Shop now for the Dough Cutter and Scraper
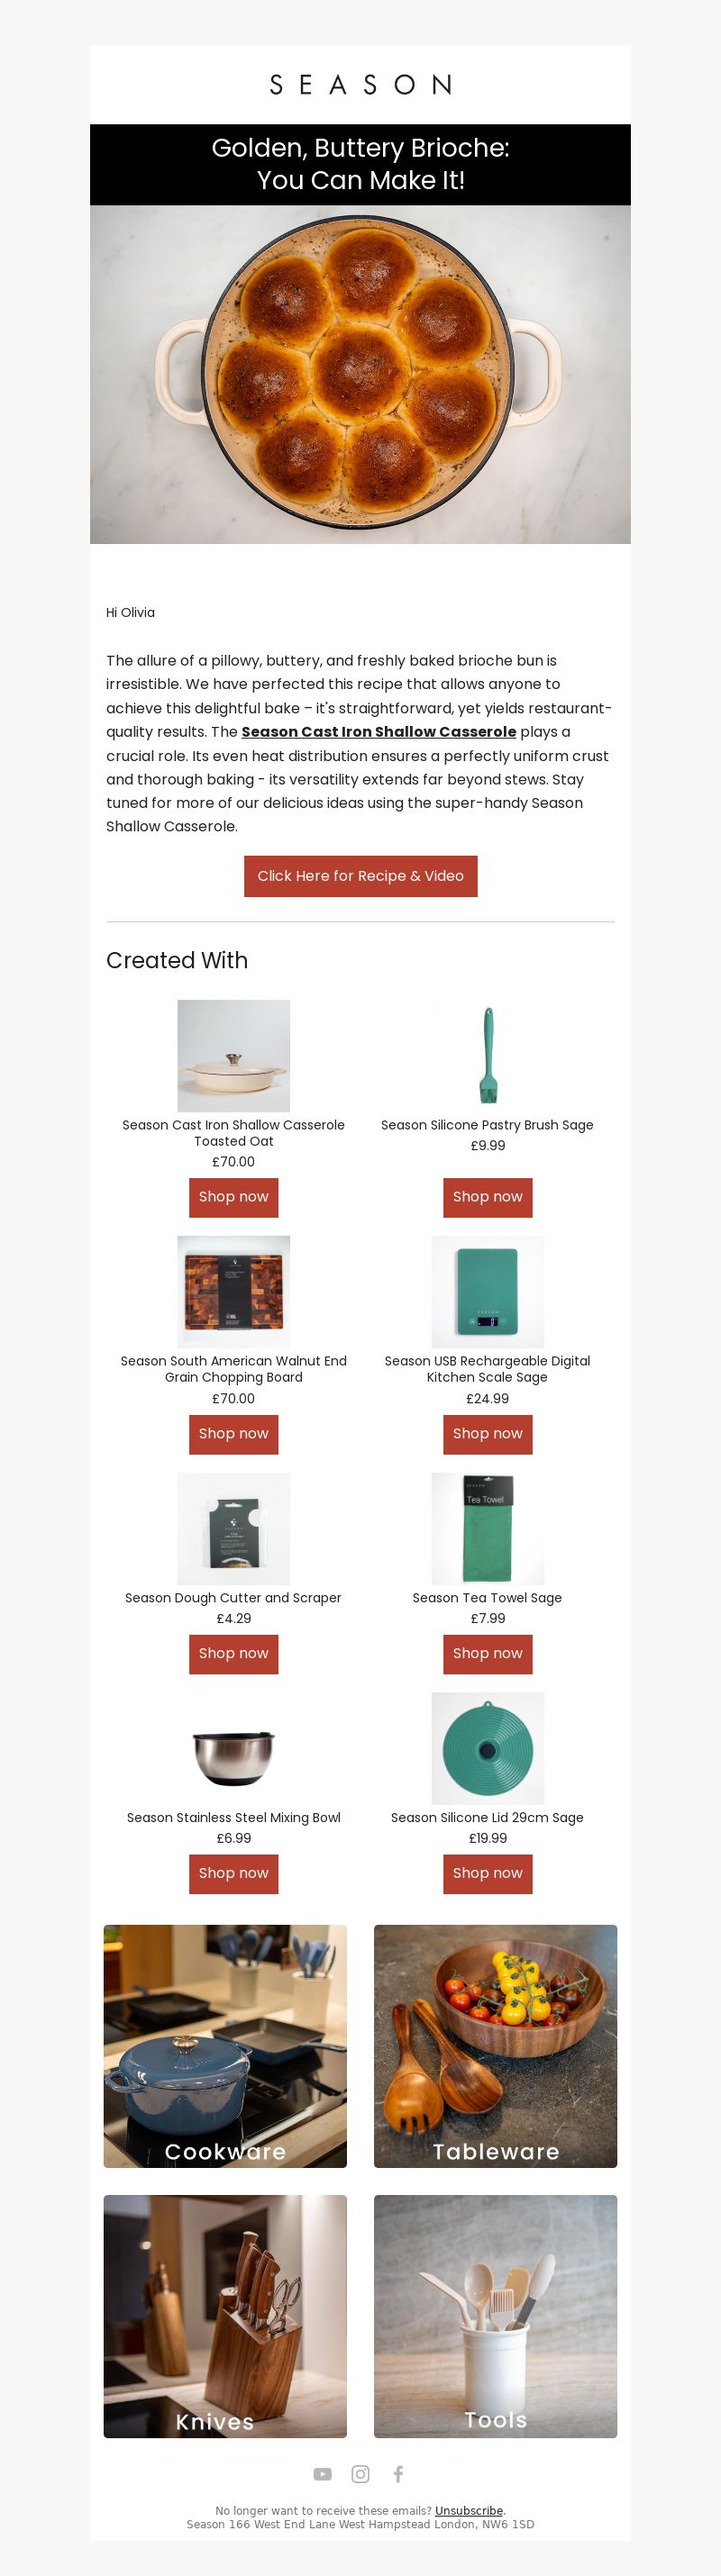 [233, 1654]
